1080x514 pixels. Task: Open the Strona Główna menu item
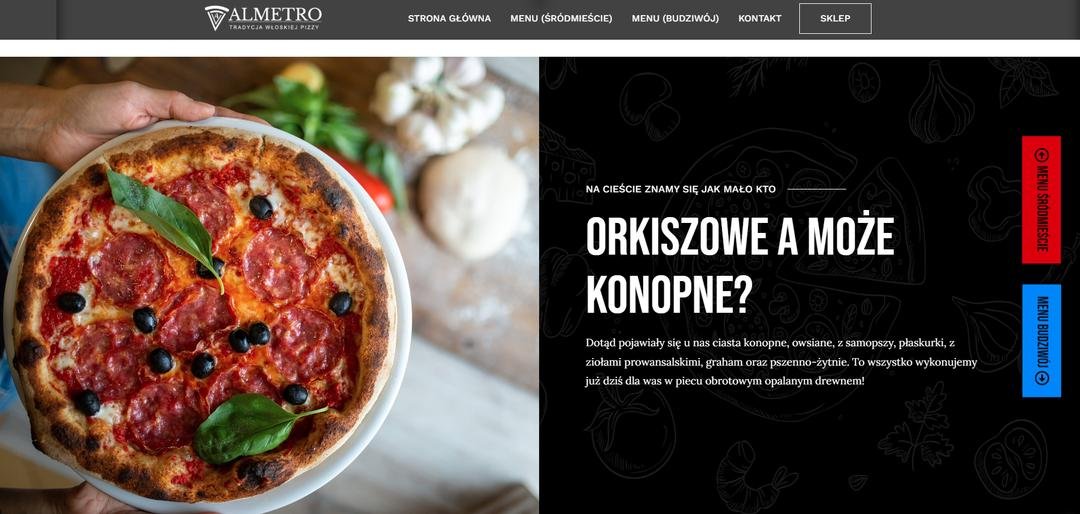[449, 19]
